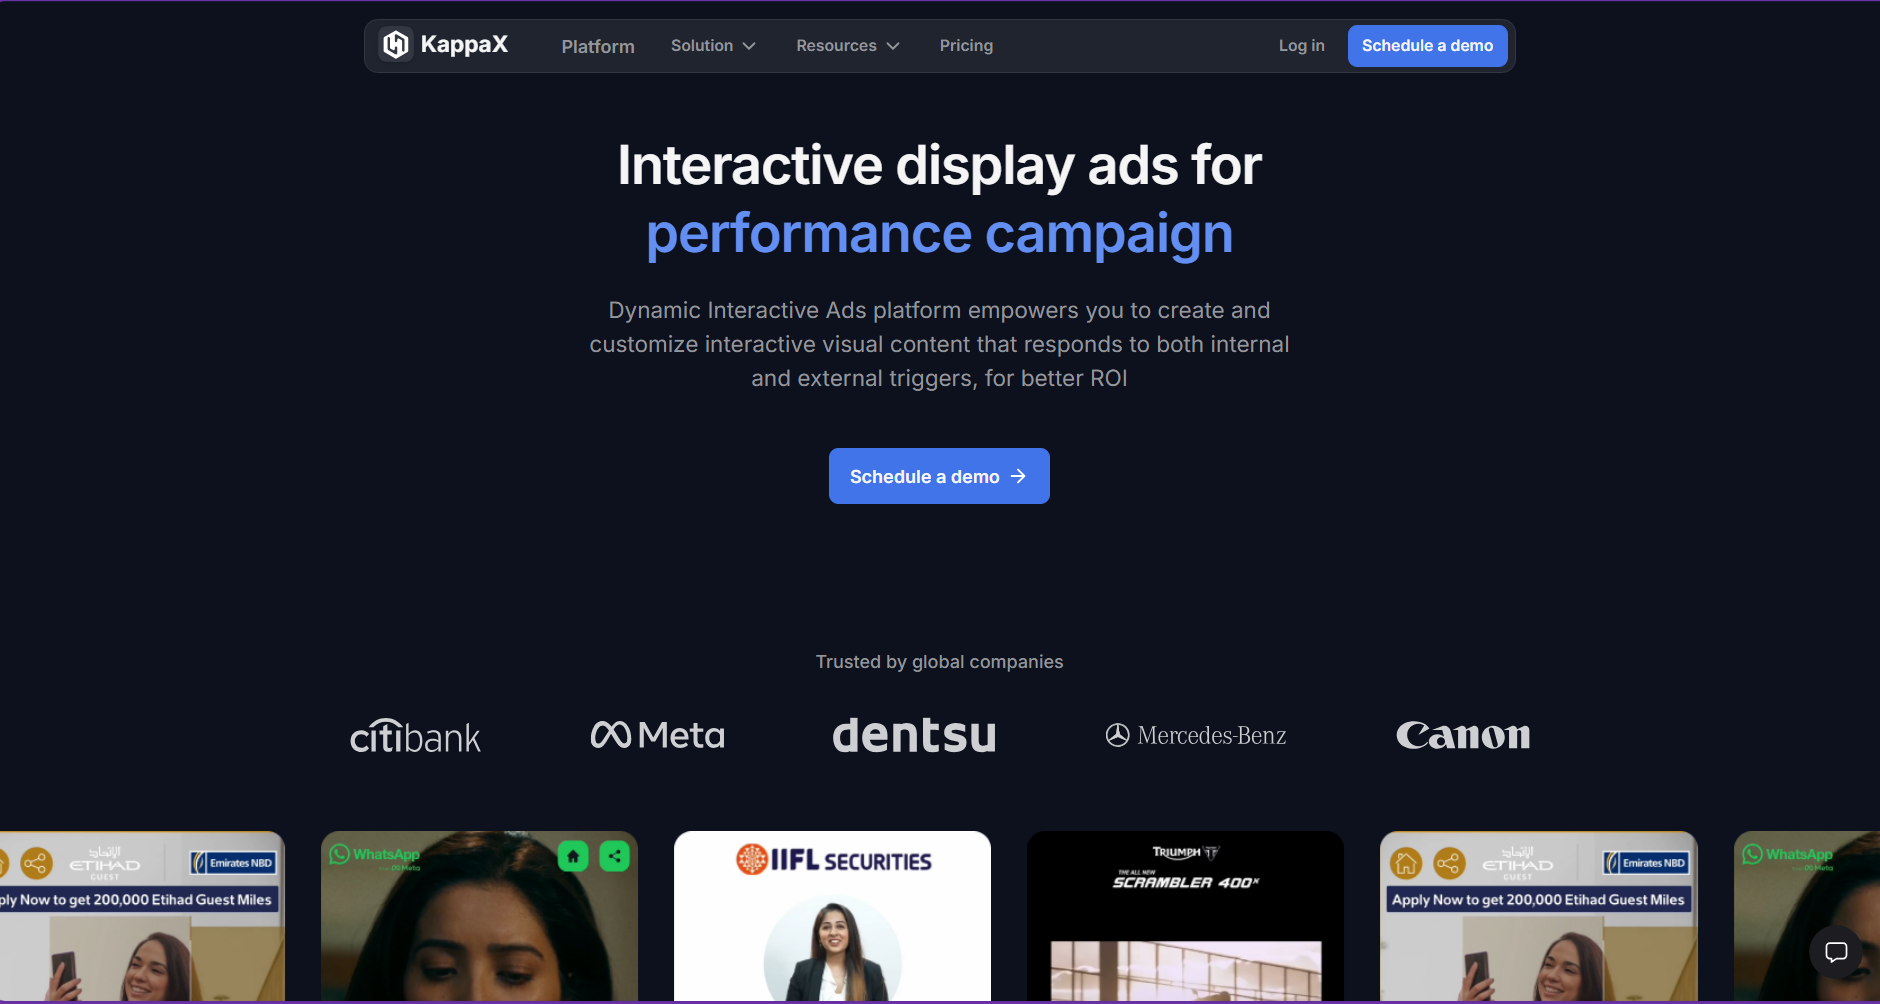The height and width of the screenshot is (1004, 1880).
Task: Click the dentsu logo
Action: pyautogui.click(x=914, y=735)
